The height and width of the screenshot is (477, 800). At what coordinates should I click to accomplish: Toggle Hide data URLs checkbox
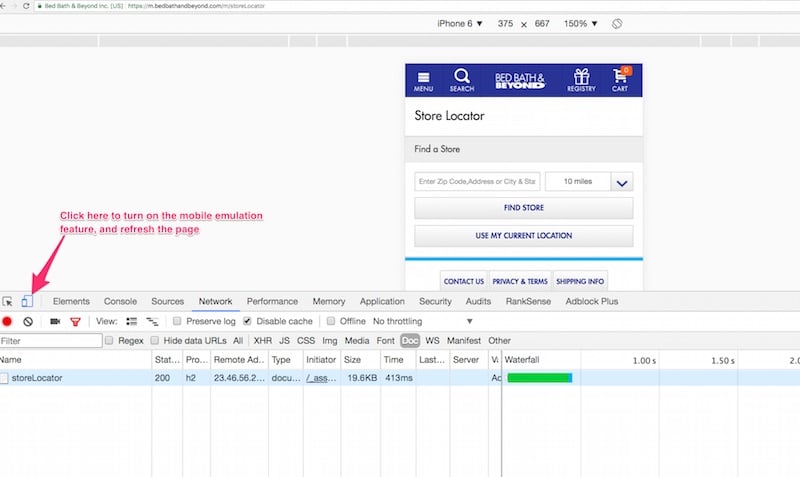point(155,340)
